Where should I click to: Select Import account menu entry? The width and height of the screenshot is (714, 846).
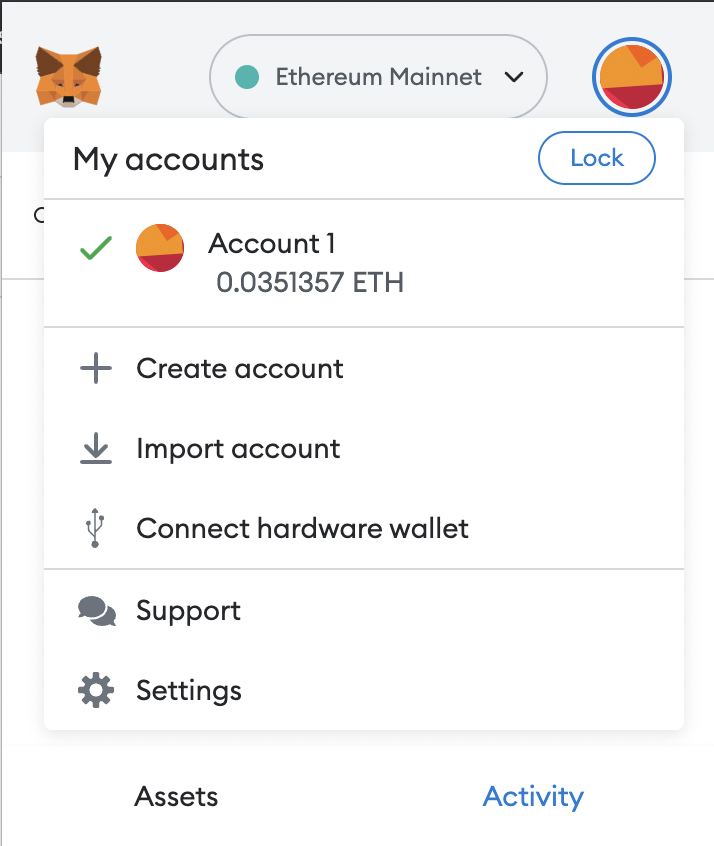tap(238, 449)
